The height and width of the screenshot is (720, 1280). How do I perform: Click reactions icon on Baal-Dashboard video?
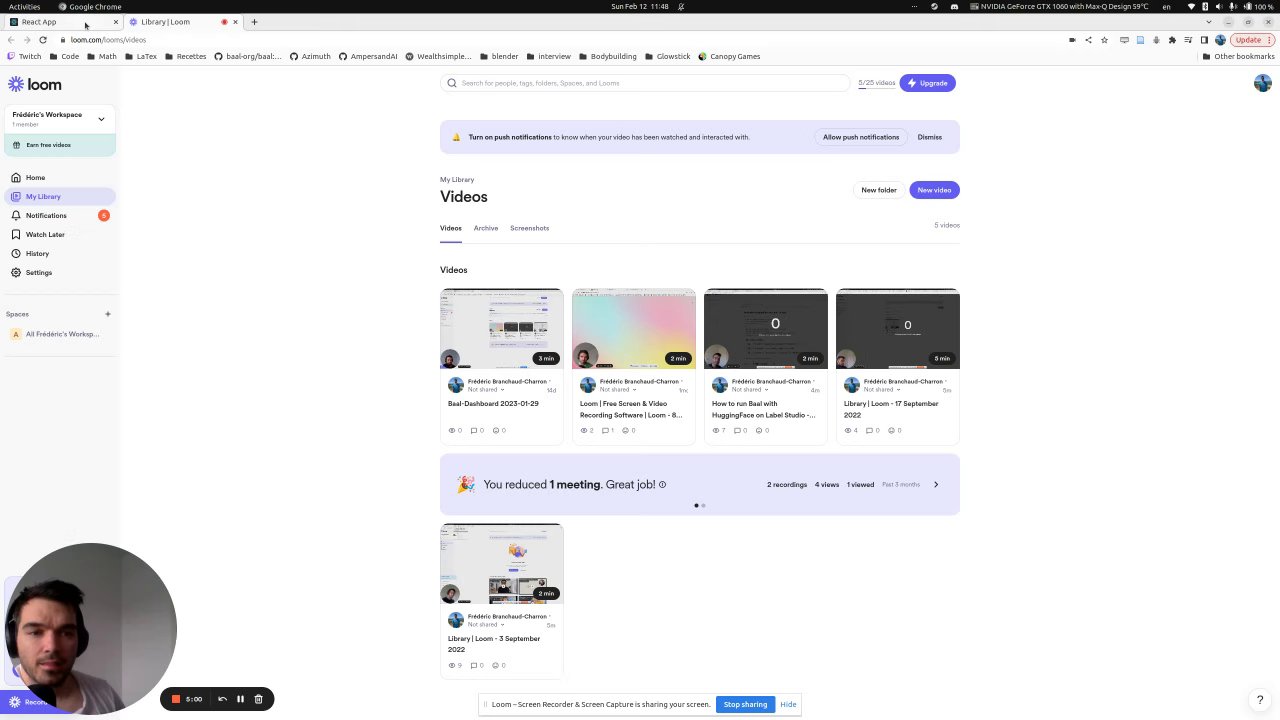point(496,431)
